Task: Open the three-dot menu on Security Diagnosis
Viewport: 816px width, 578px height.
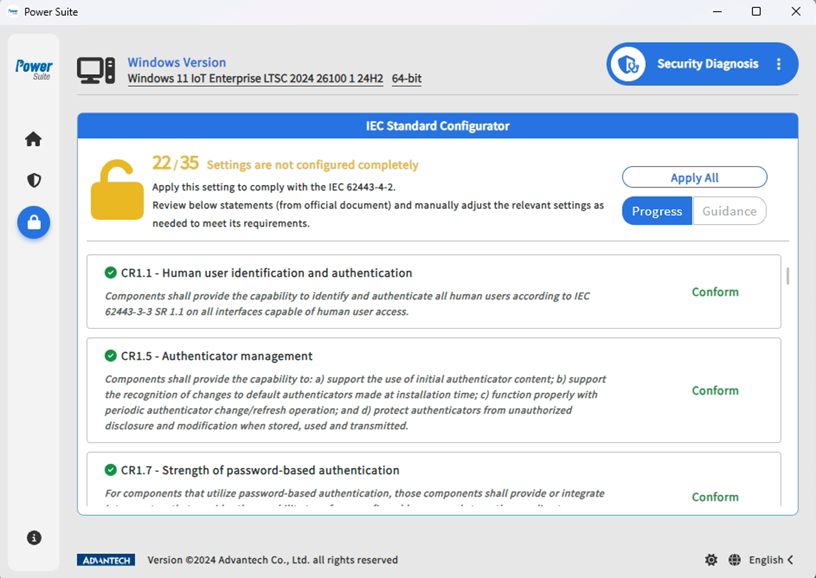Action: tap(779, 64)
